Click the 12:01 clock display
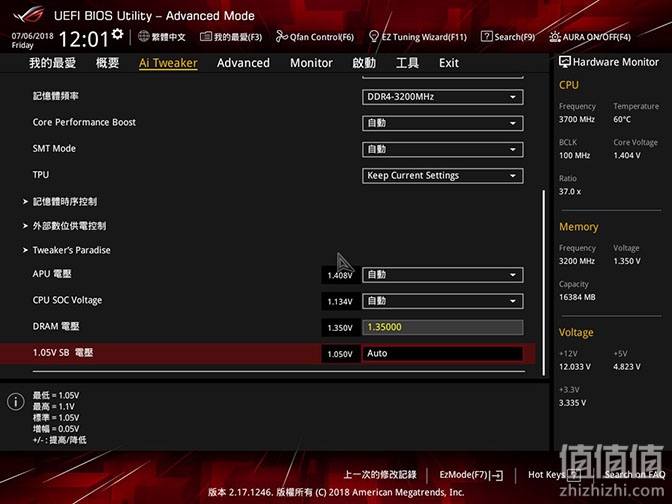This screenshot has height=504, width=672. (84, 39)
